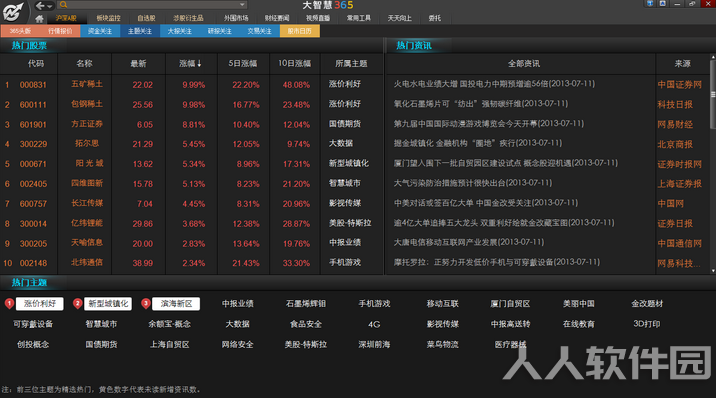Screen dimensions: 716x398
Task: Open the 科技日报 source link
Action: 675,105
